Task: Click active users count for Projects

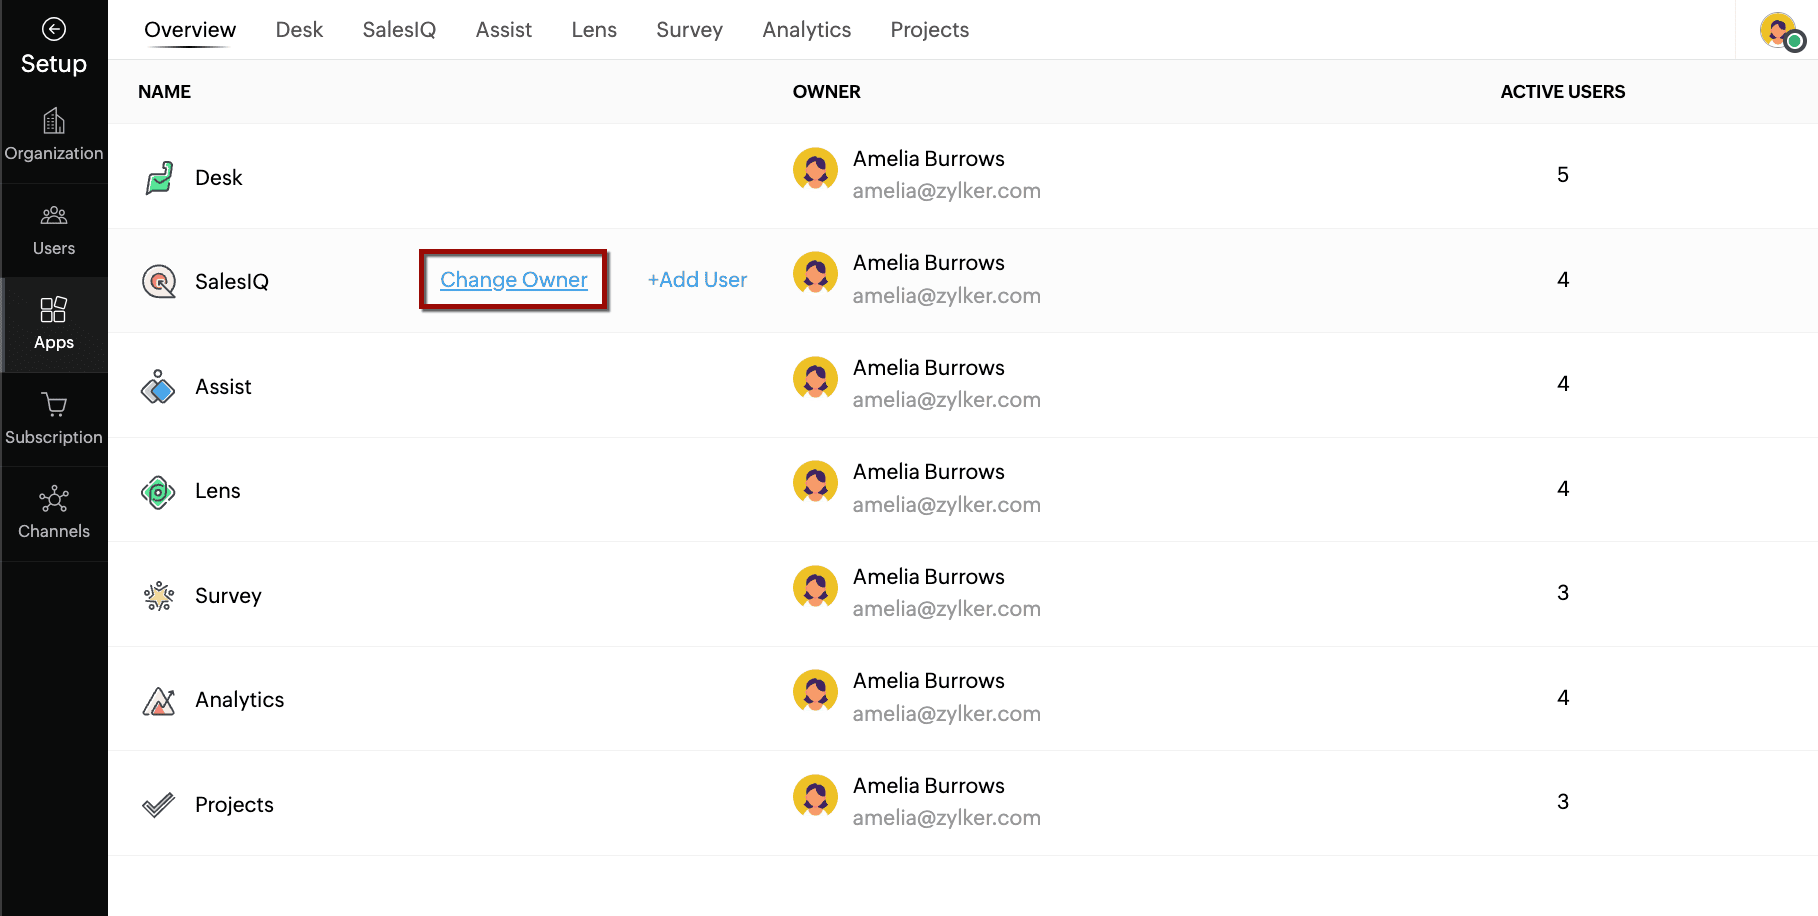Action: (x=1563, y=802)
